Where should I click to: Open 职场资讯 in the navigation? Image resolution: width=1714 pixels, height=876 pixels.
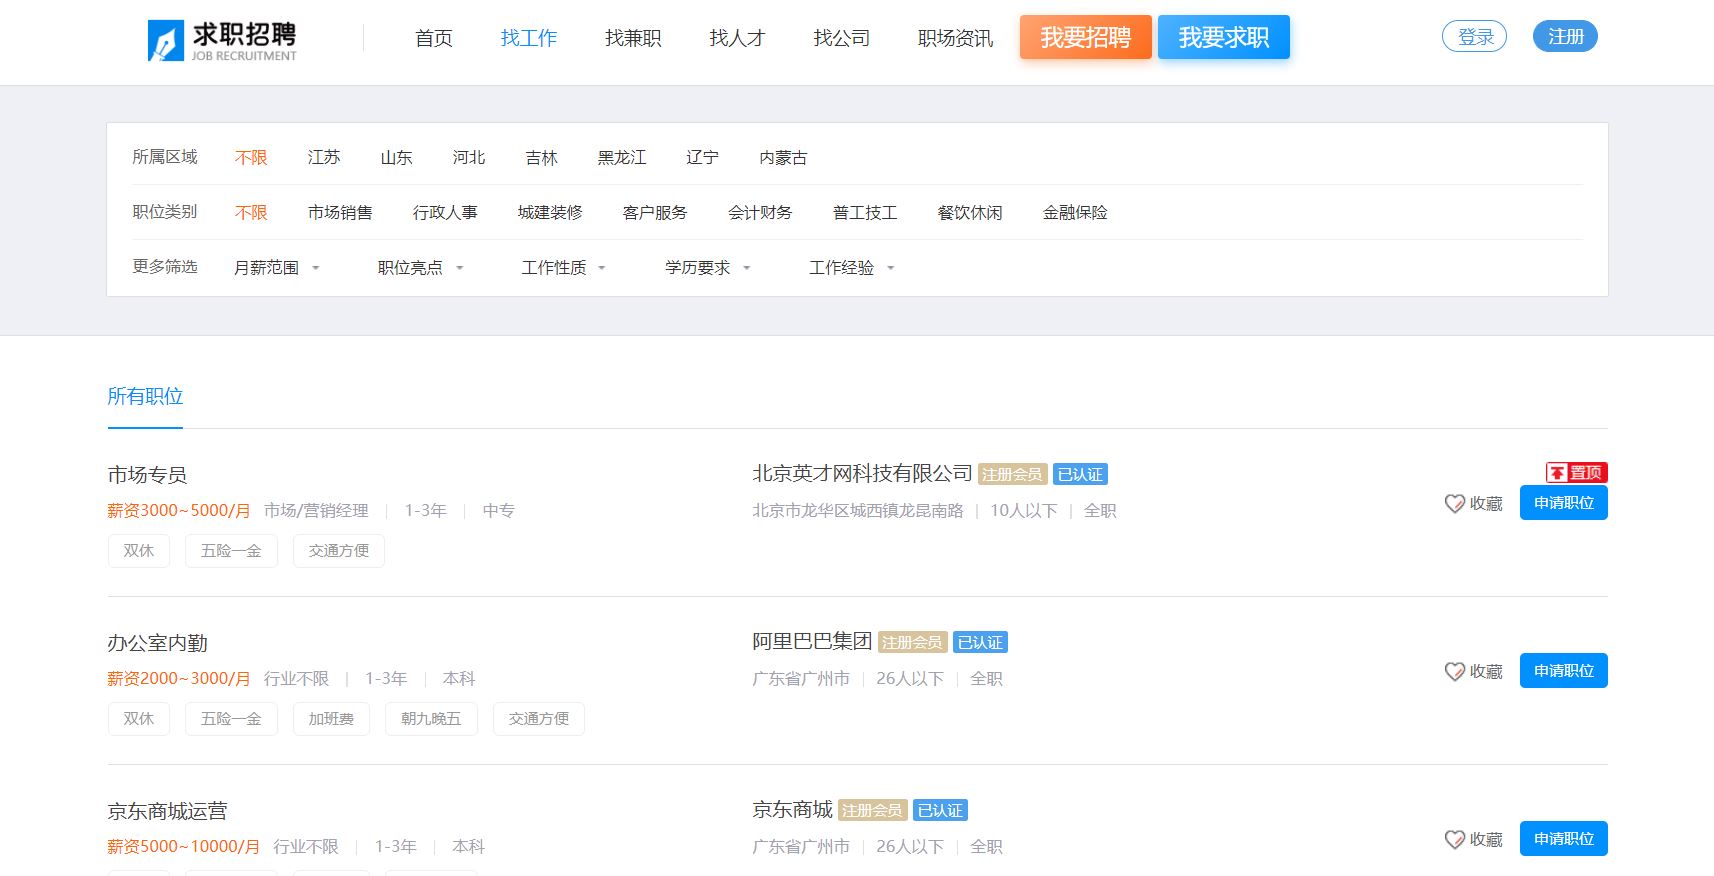point(955,39)
